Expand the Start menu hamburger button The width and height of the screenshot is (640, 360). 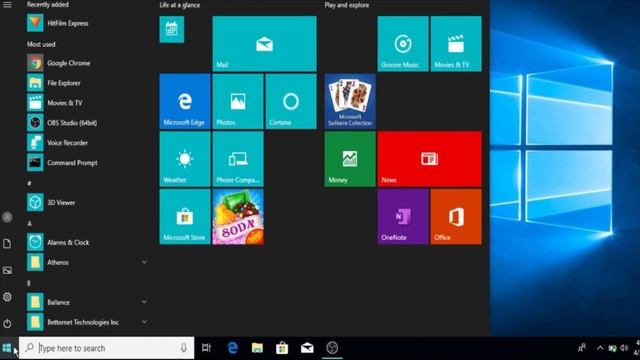coord(7,5)
